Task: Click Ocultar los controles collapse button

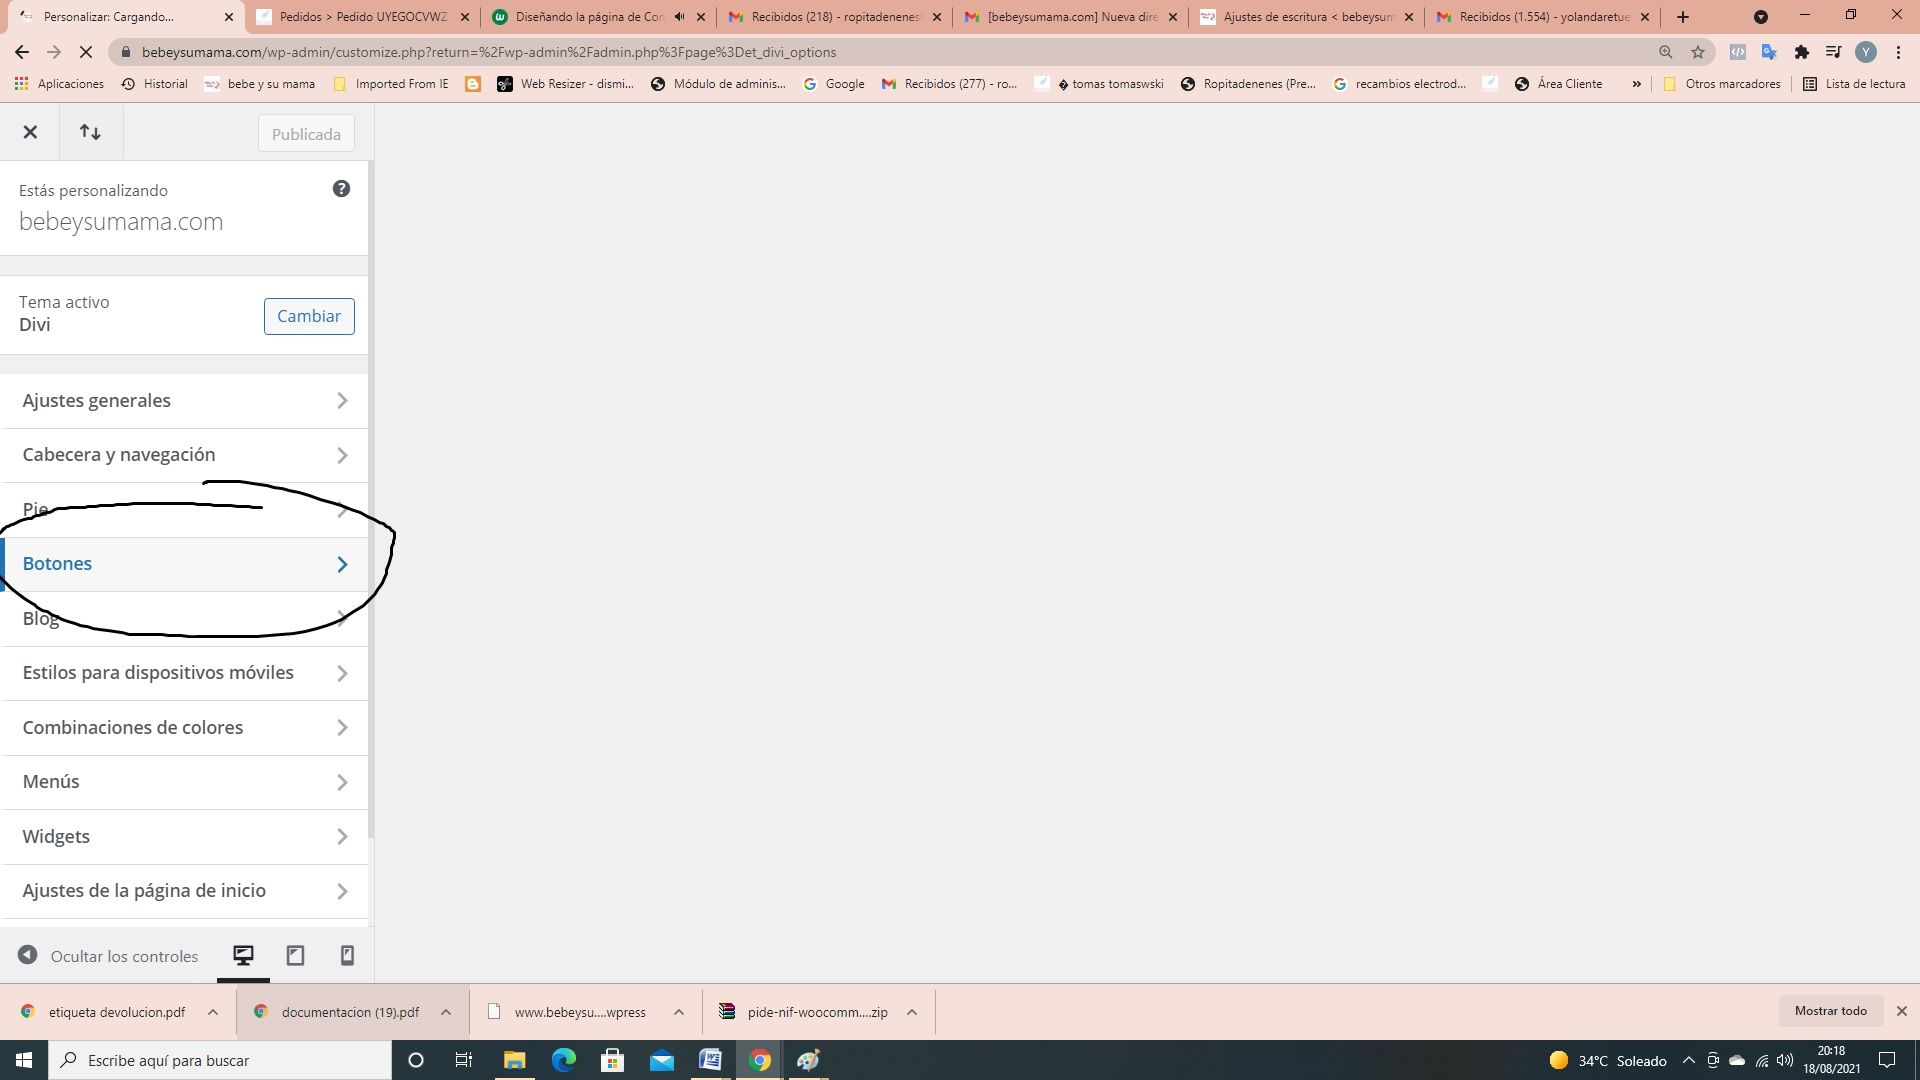Action: tap(108, 956)
